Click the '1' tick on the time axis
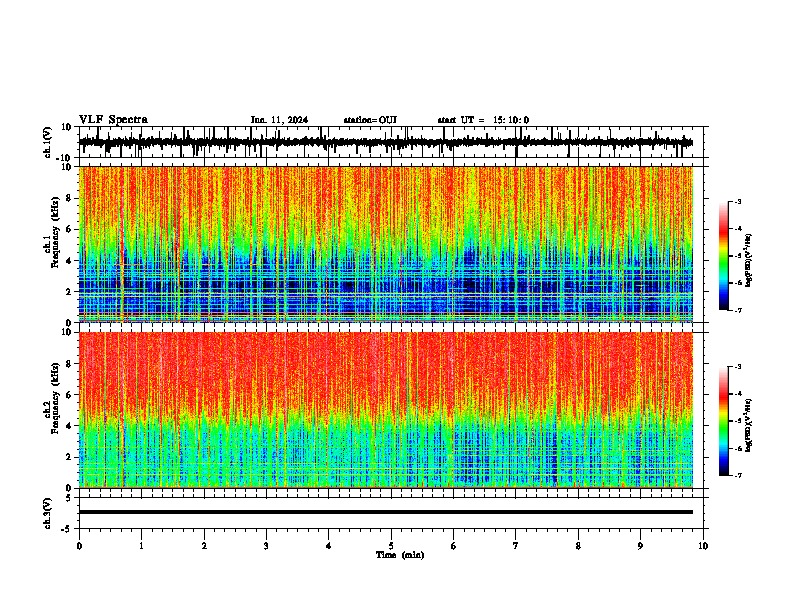792x612 pixels. click(x=141, y=546)
